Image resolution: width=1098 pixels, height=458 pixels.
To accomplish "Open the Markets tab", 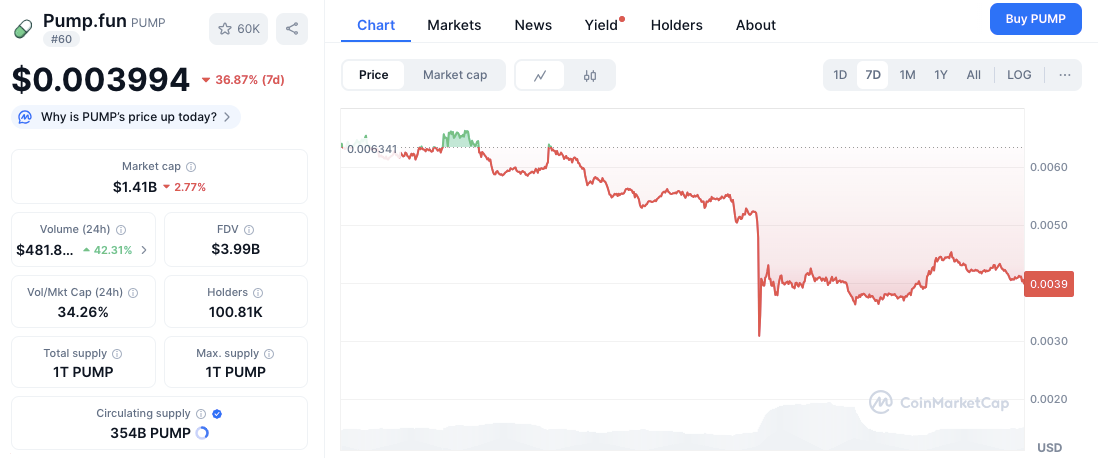I will (x=454, y=25).
